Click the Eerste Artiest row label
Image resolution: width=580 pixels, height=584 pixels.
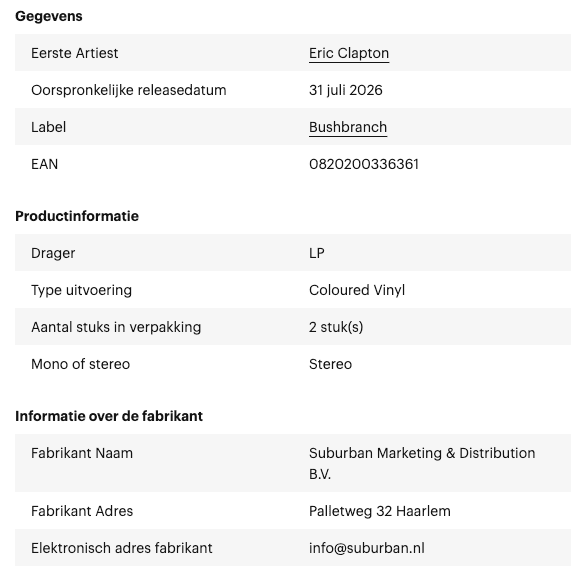pos(75,53)
